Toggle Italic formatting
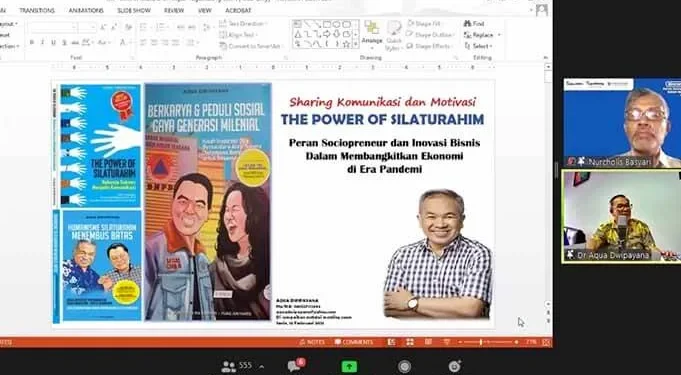This screenshot has width=681, height=375. (43, 42)
